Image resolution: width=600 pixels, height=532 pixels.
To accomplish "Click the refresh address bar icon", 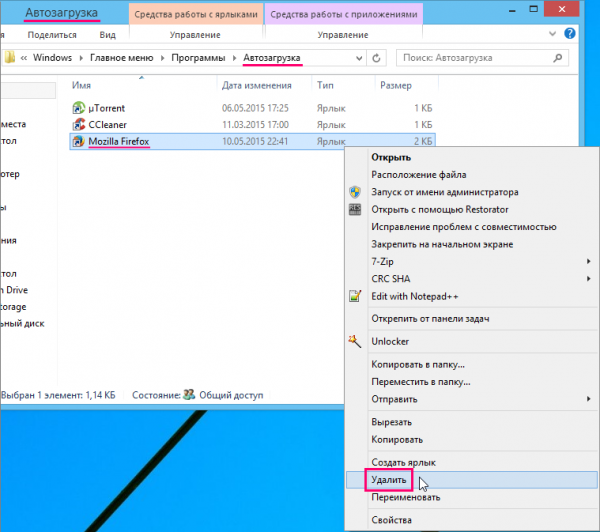I will (376, 58).
